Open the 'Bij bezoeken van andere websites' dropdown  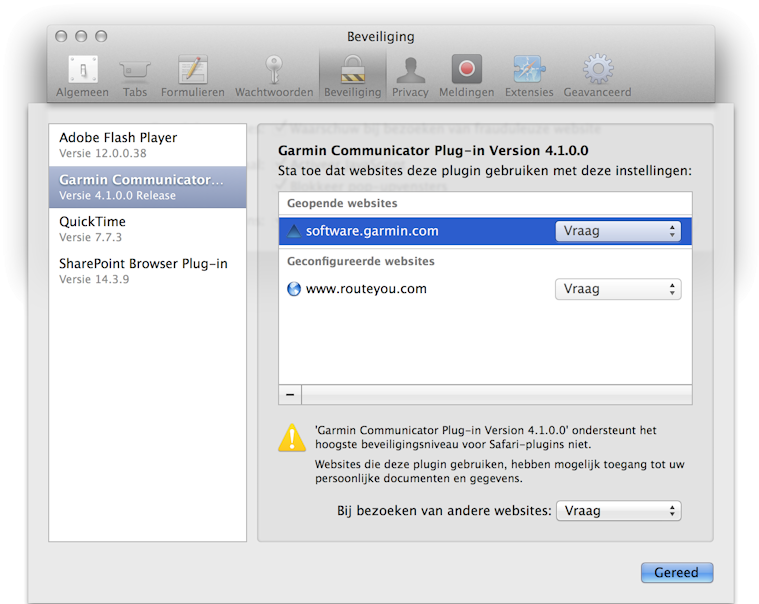[x=619, y=511]
